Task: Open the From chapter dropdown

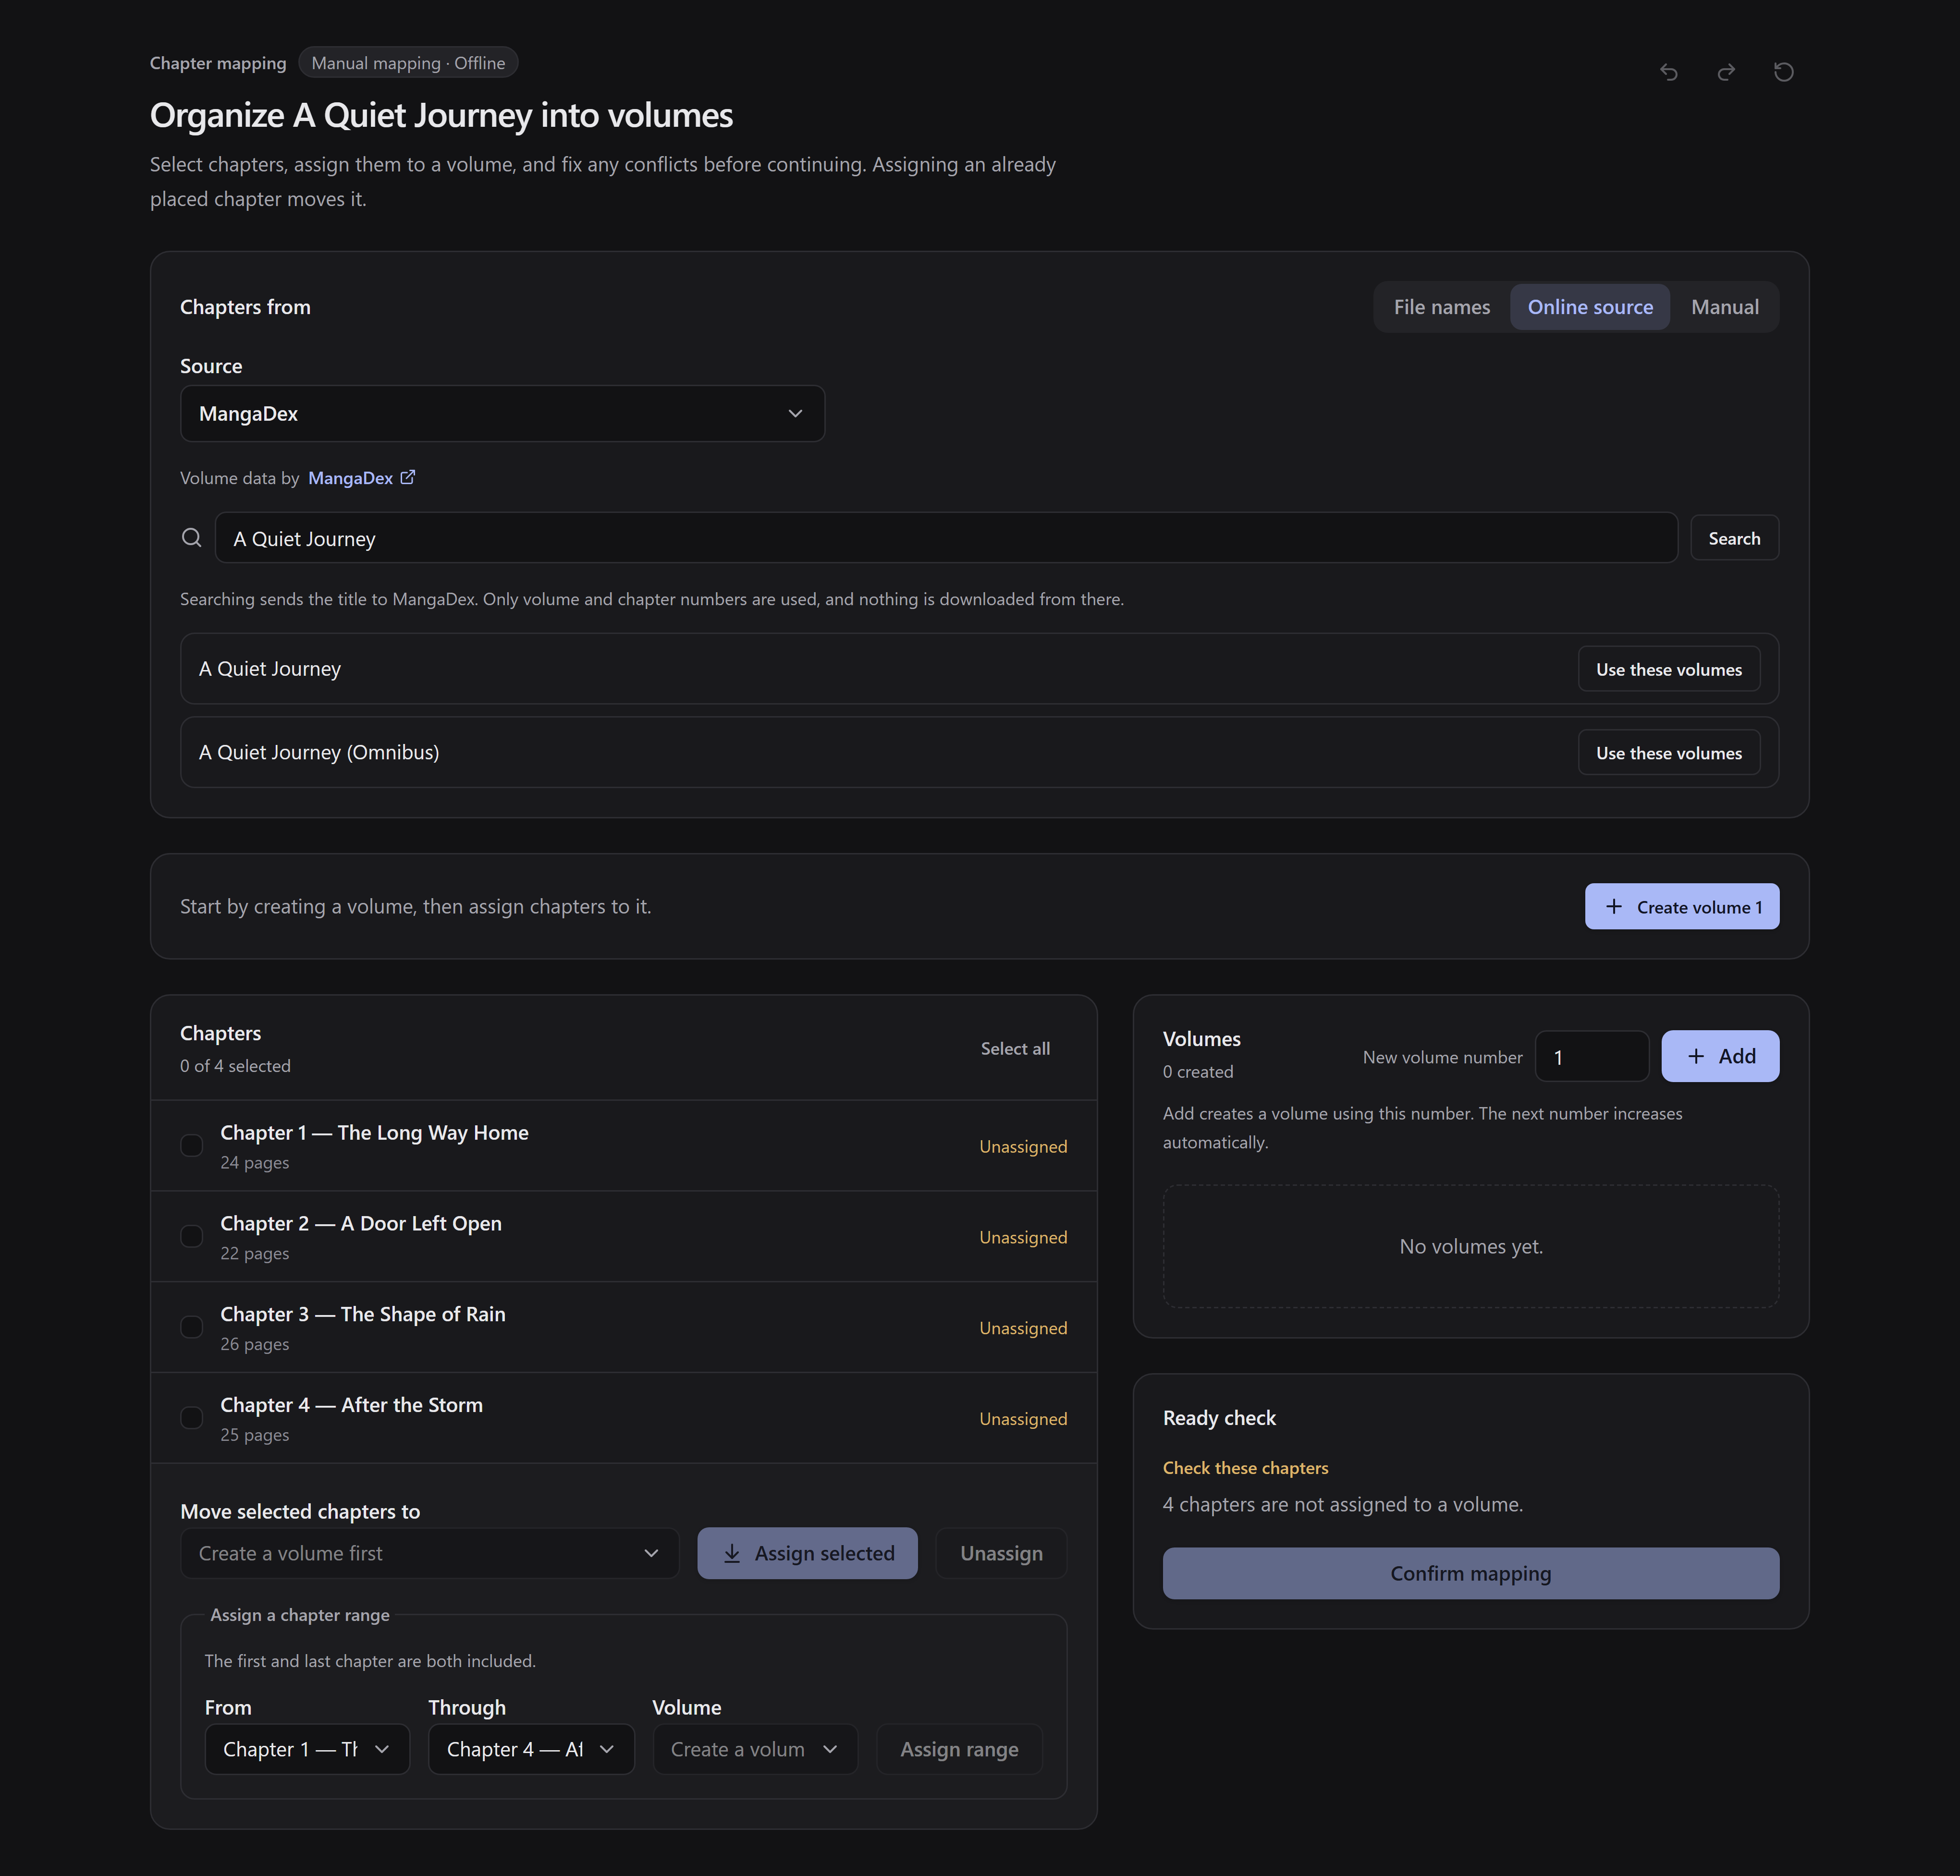Action: (307, 1749)
